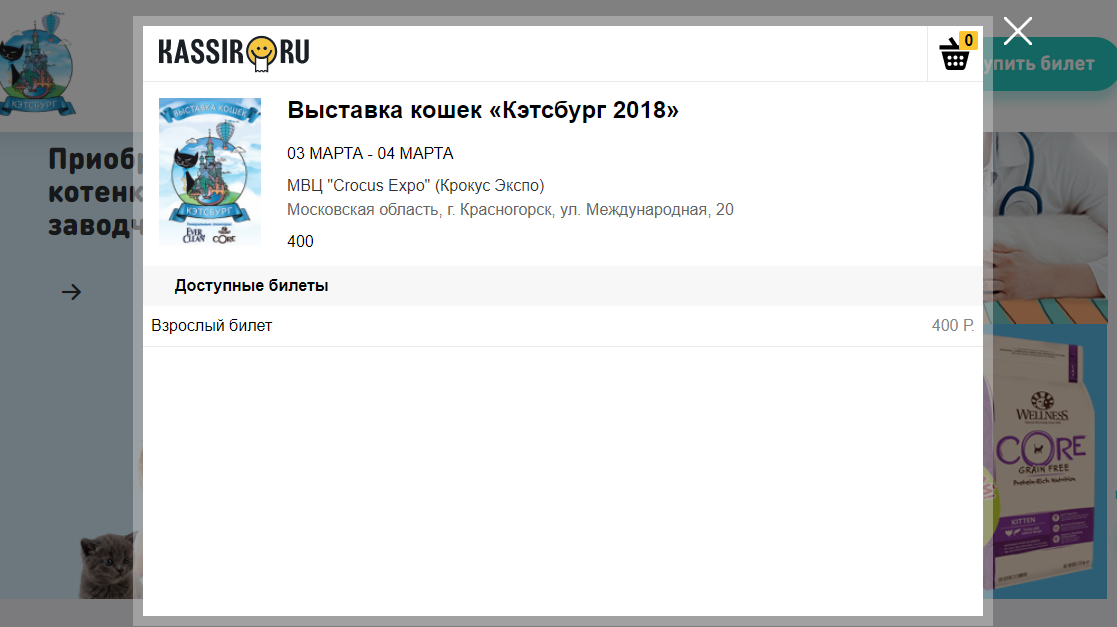Click the venue name МВЦ Crocus Expo
1117x627 pixels.
[415, 185]
